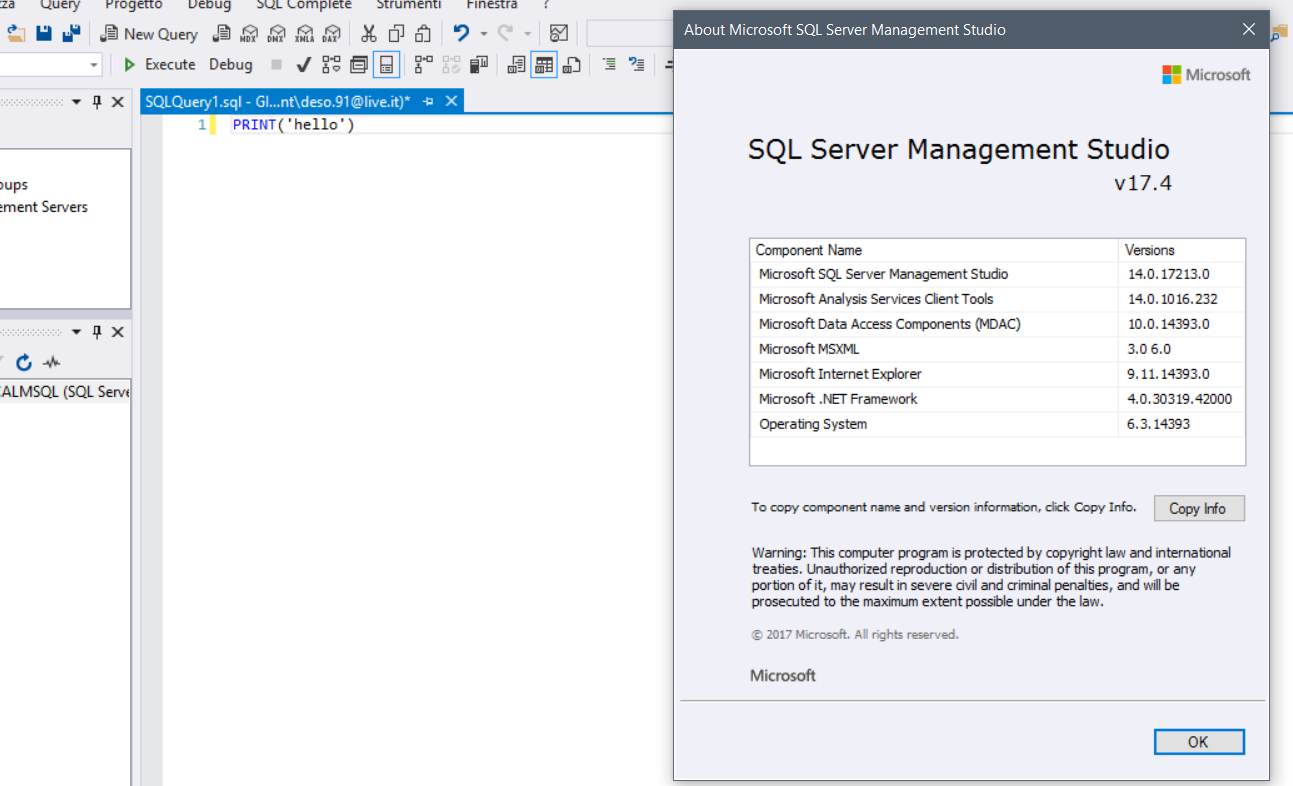Start an Analysis Services MDX query

[x=249, y=33]
